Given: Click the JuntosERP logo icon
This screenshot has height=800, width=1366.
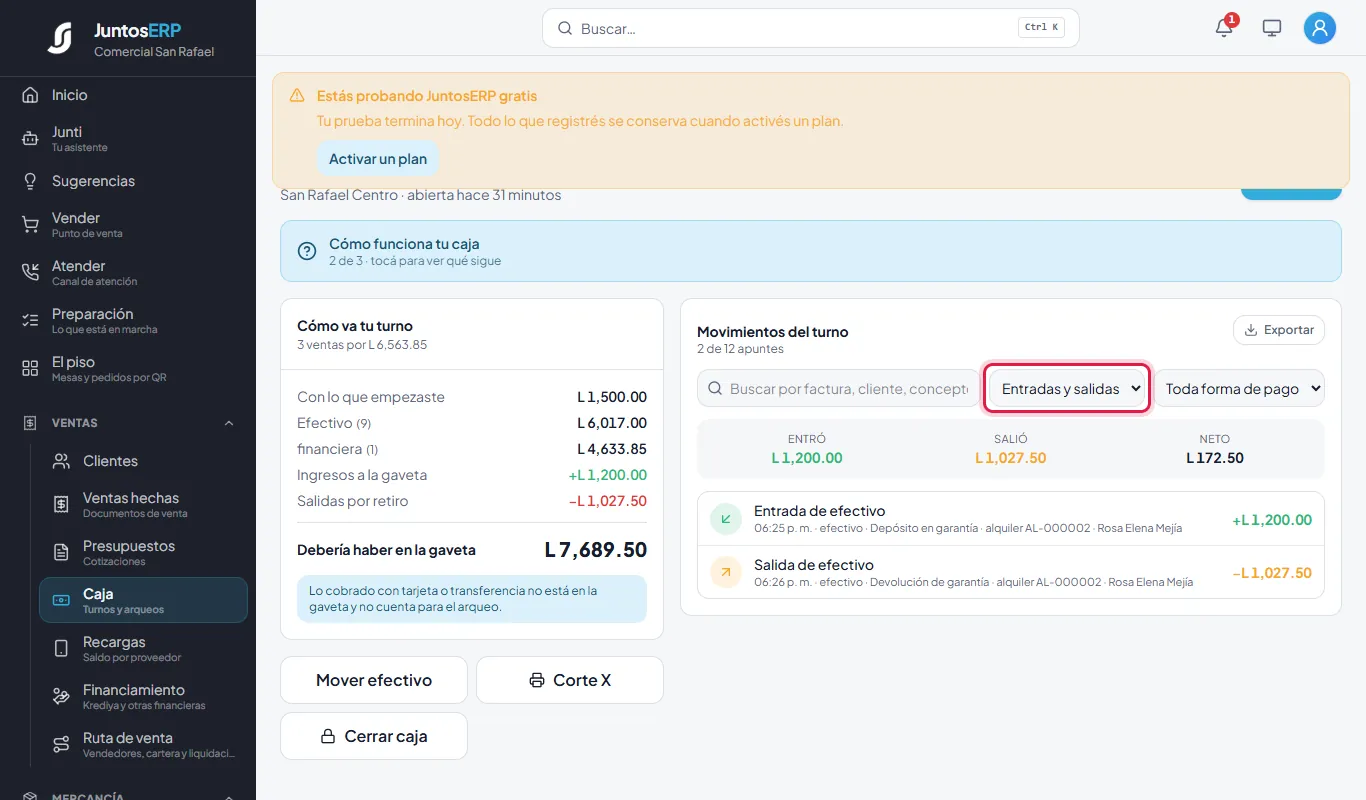Looking at the screenshot, I should coord(60,38).
